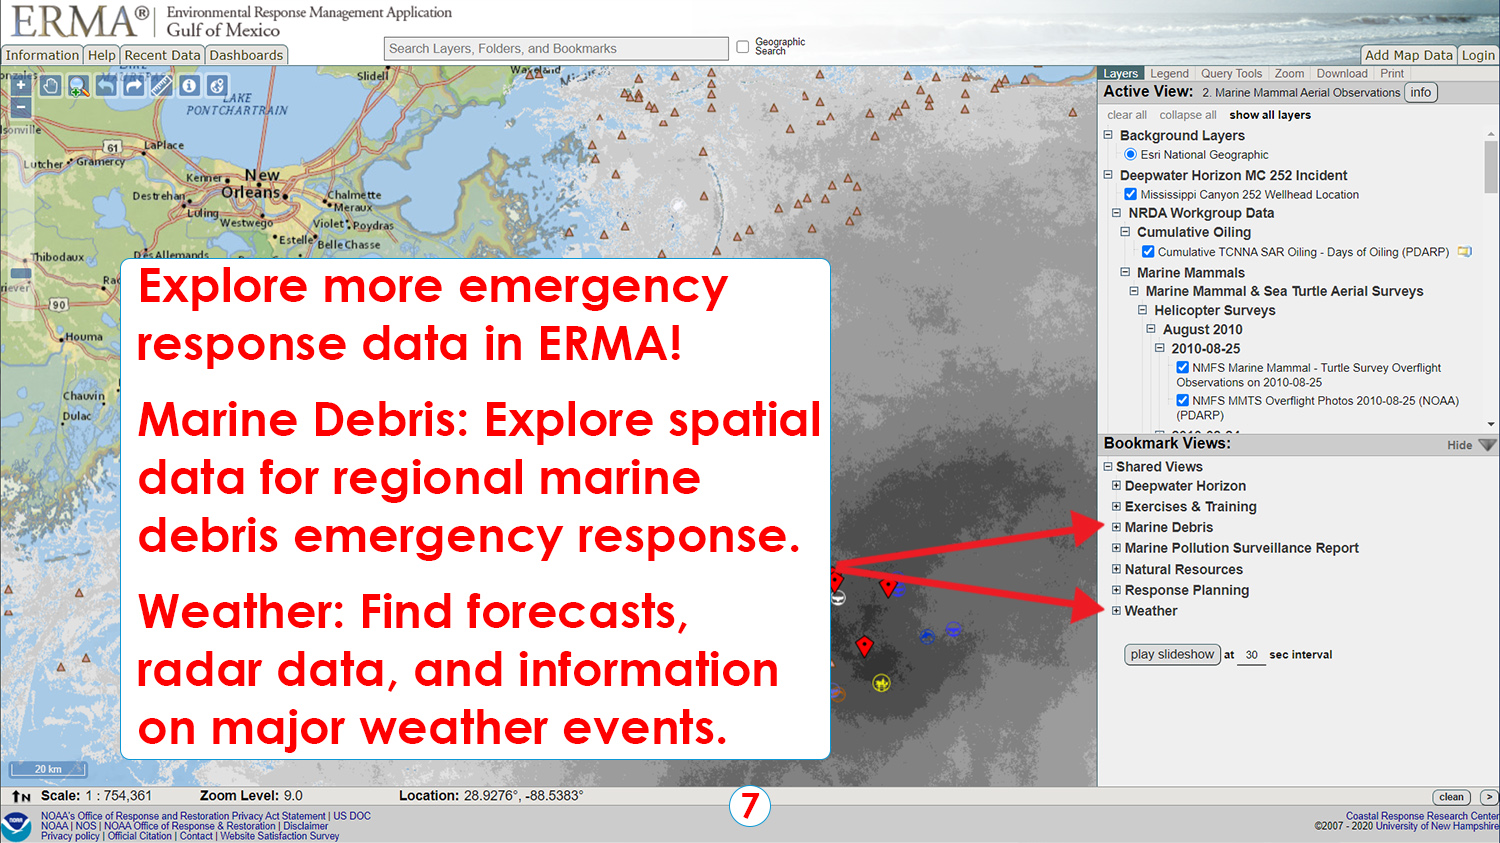Undo the last map action with the back arrow
The image size is (1500, 843).
pyautogui.click(x=106, y=86)
